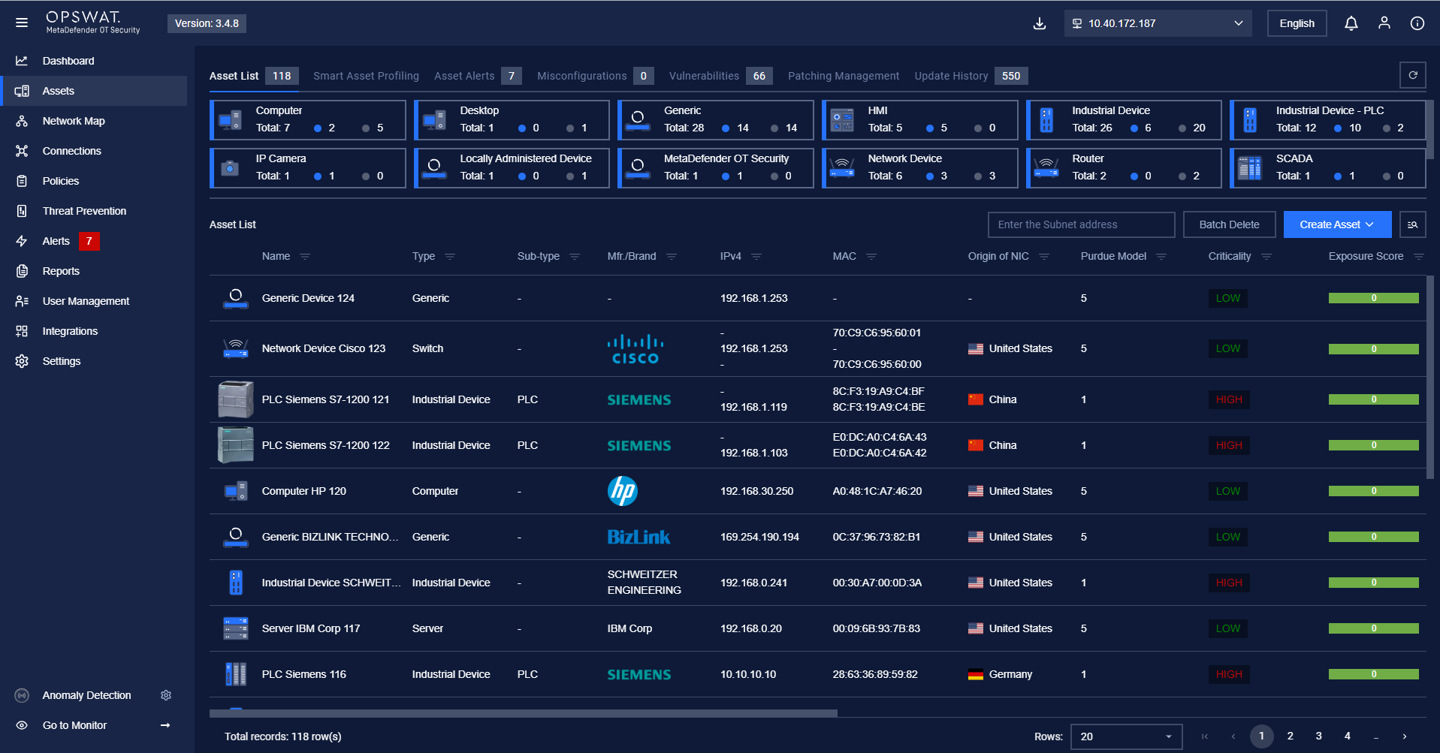Switch to Patching Management tab
This screenshot has height=753, width=1440.
843,76
